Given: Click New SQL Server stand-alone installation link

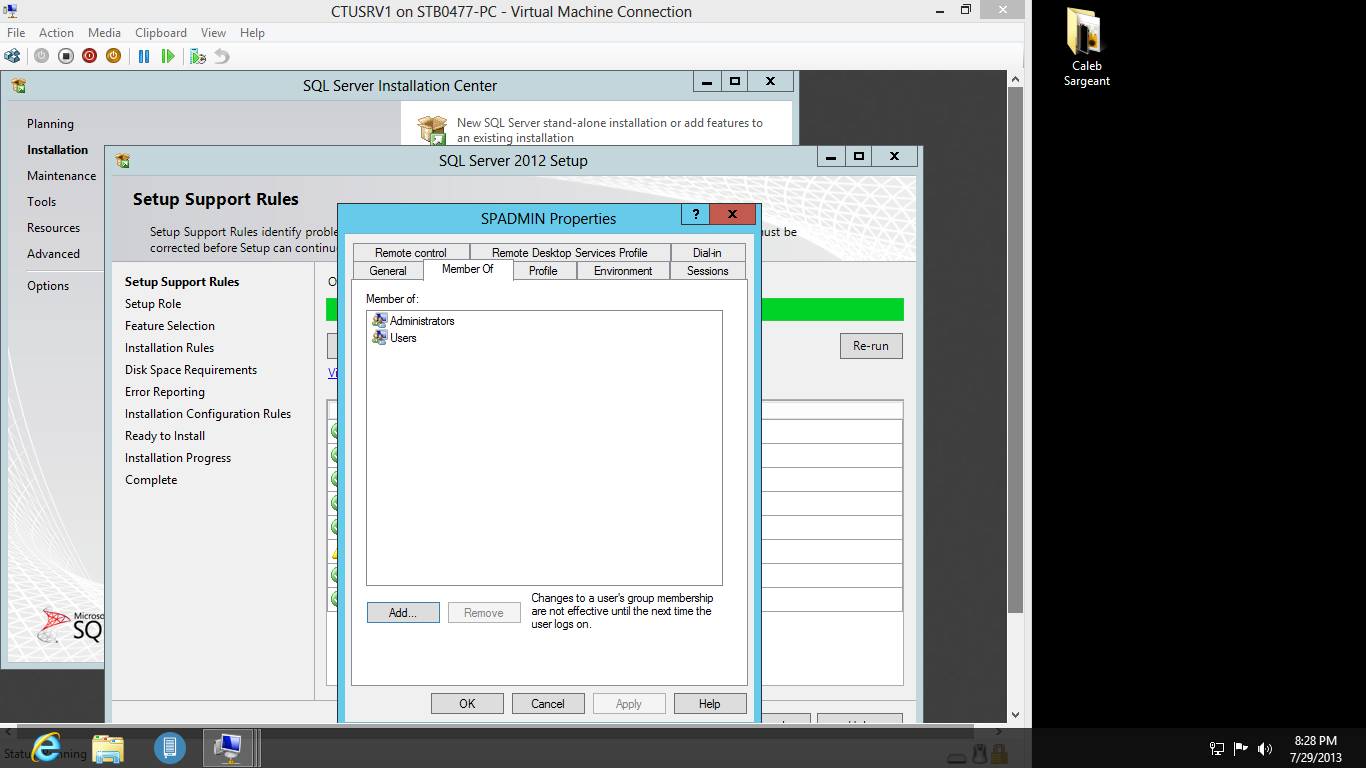Looking at the screenshot, I should 610,130.
